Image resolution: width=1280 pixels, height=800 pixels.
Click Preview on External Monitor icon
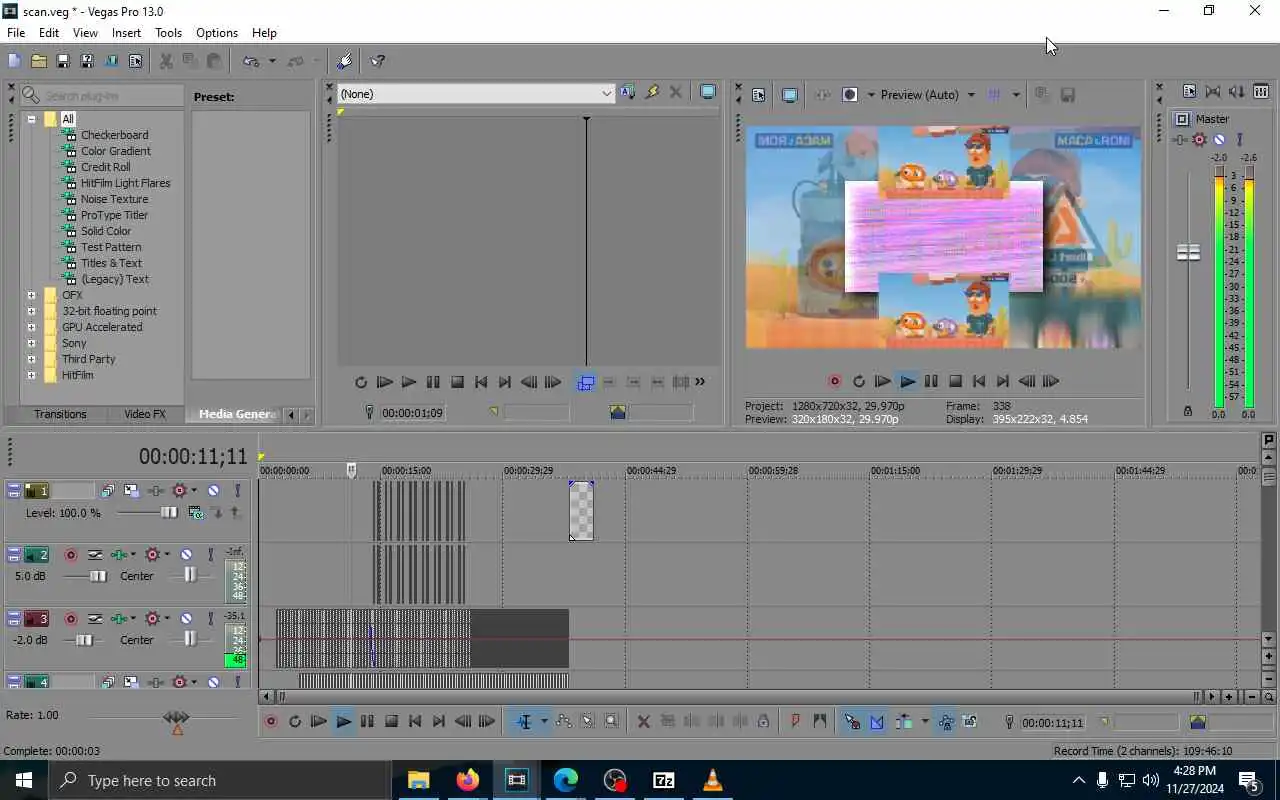point(790,95)
